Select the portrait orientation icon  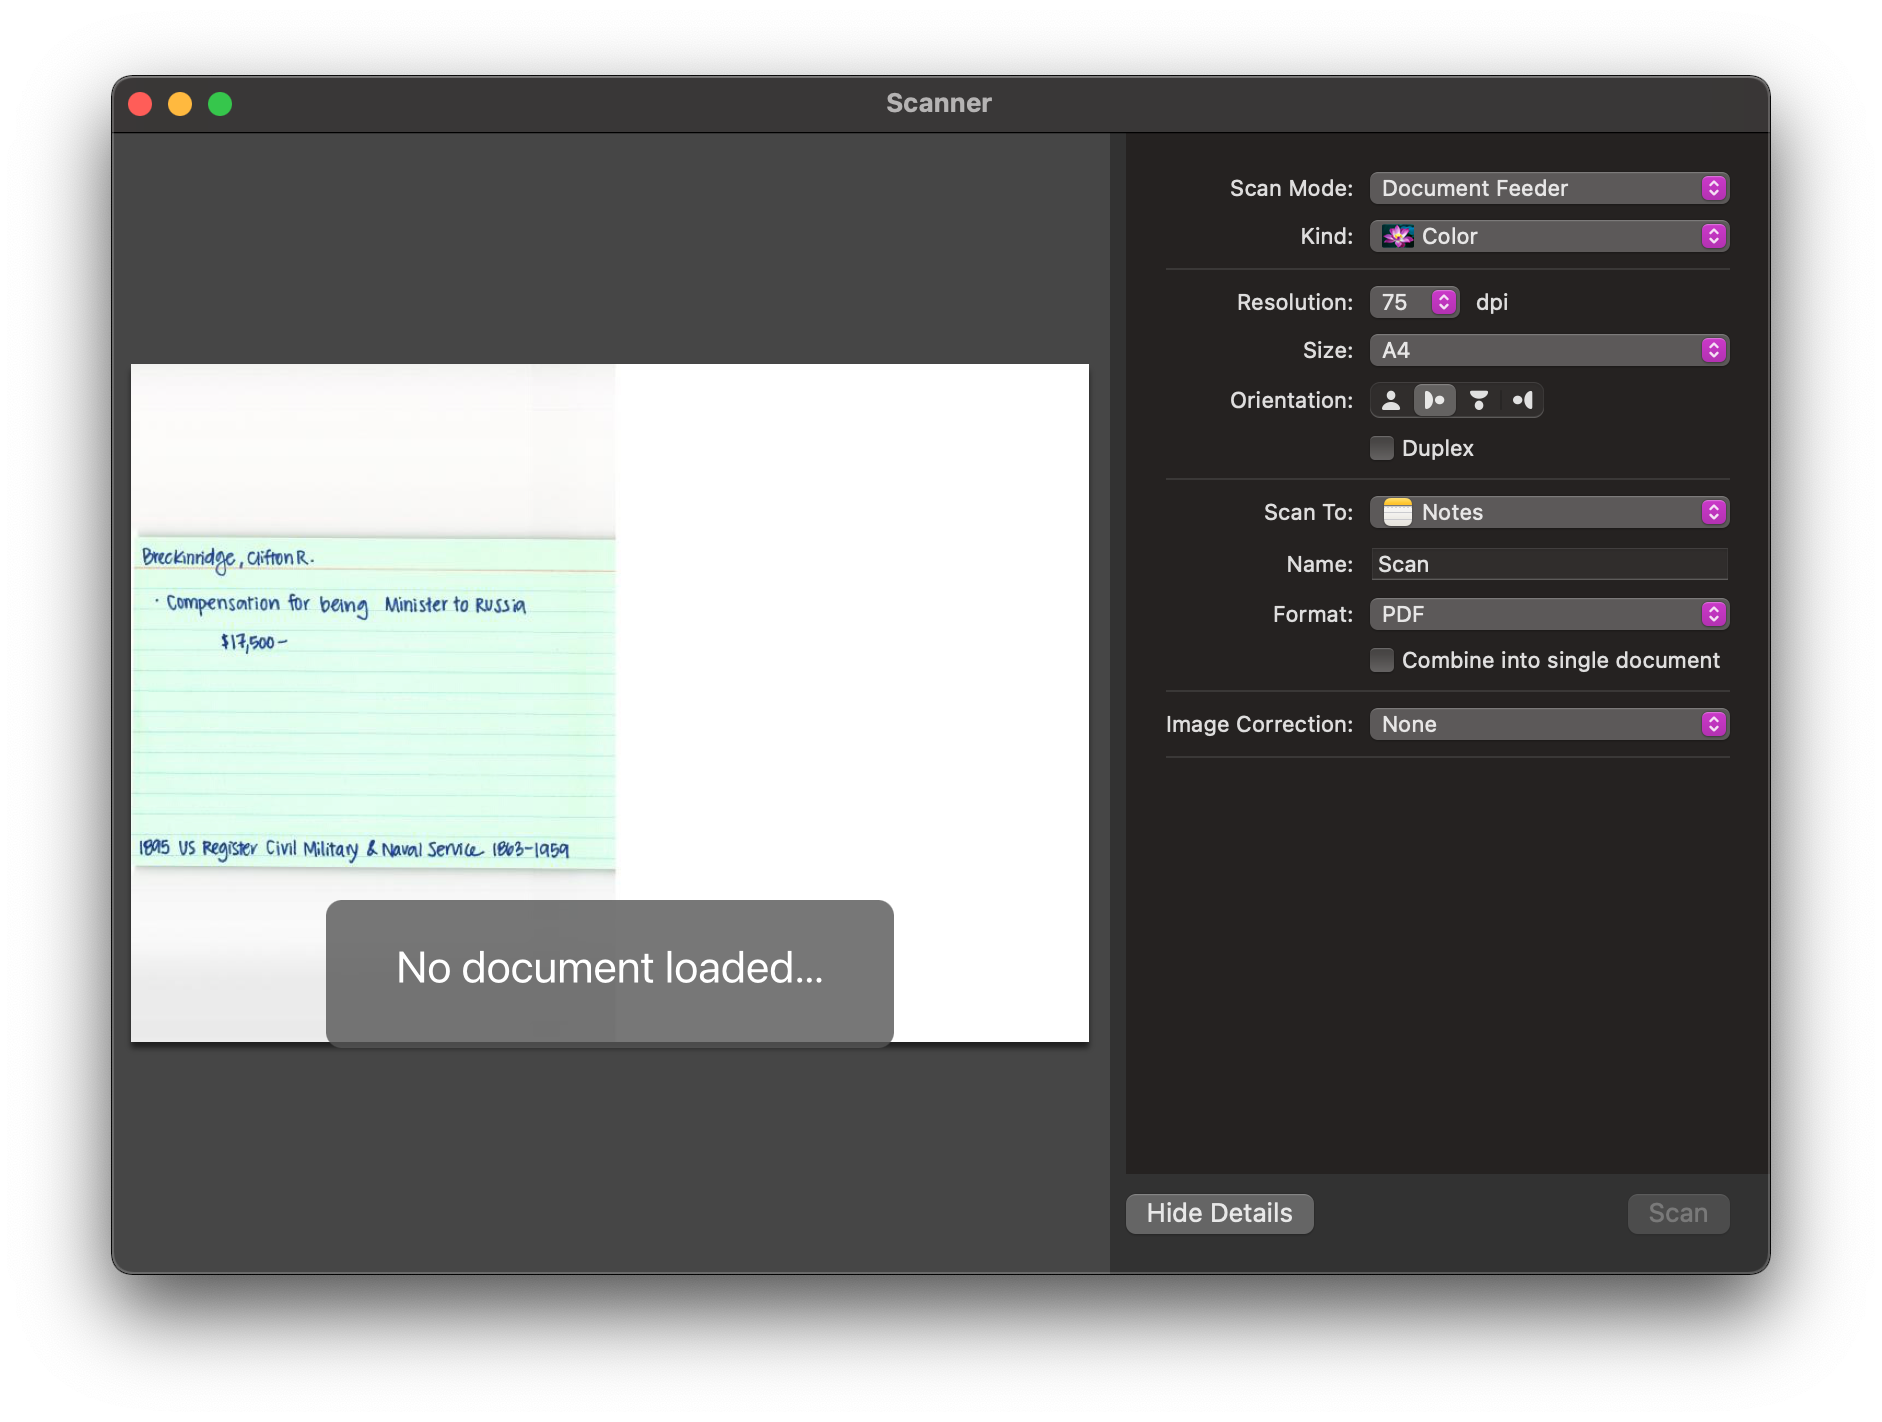tap(1390, 400)
